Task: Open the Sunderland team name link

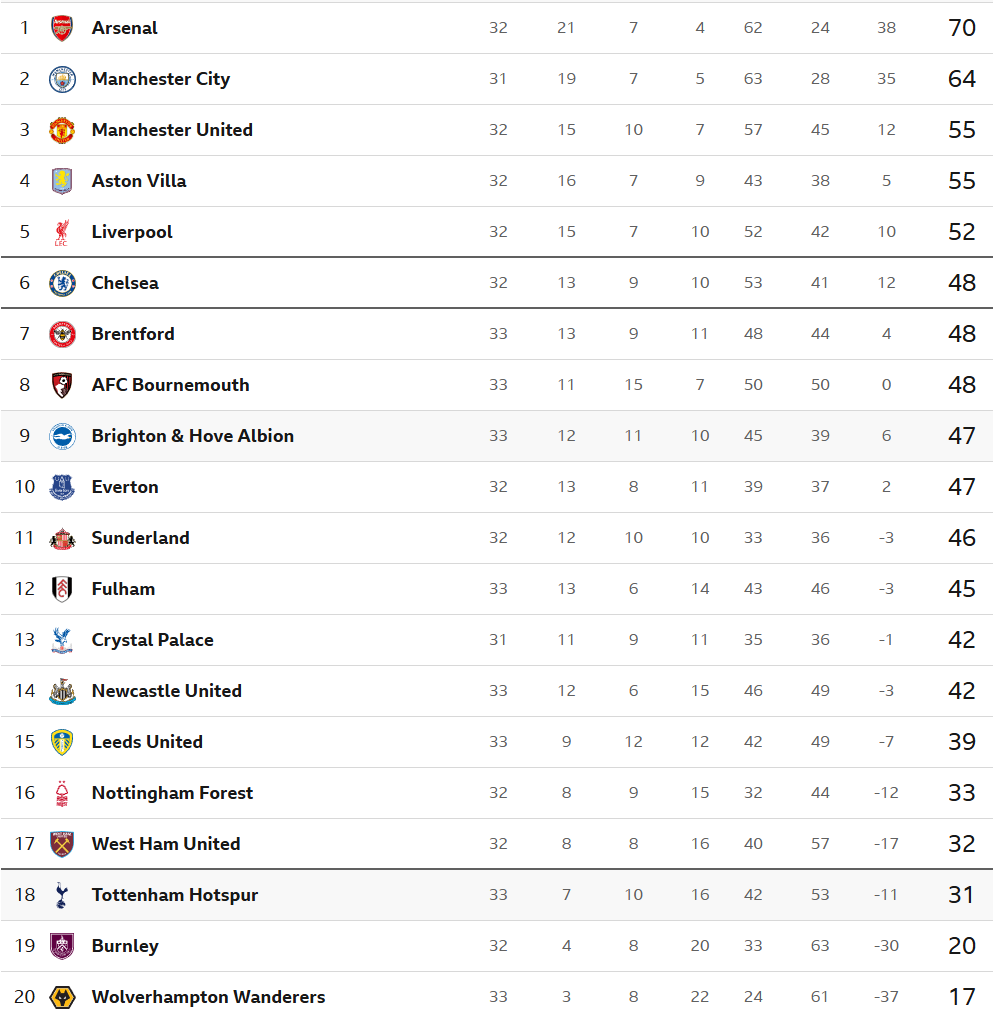Action: coord(140,538)
